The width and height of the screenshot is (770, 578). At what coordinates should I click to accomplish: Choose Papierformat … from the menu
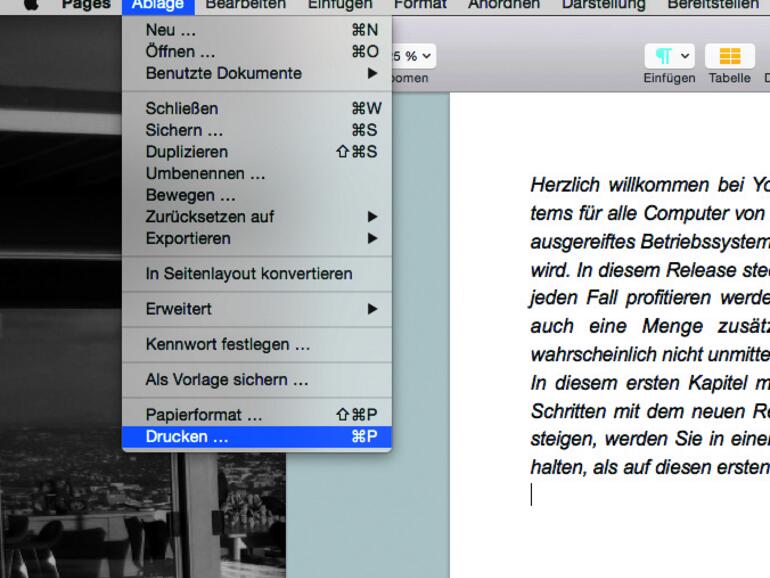(x=257, y=415)
